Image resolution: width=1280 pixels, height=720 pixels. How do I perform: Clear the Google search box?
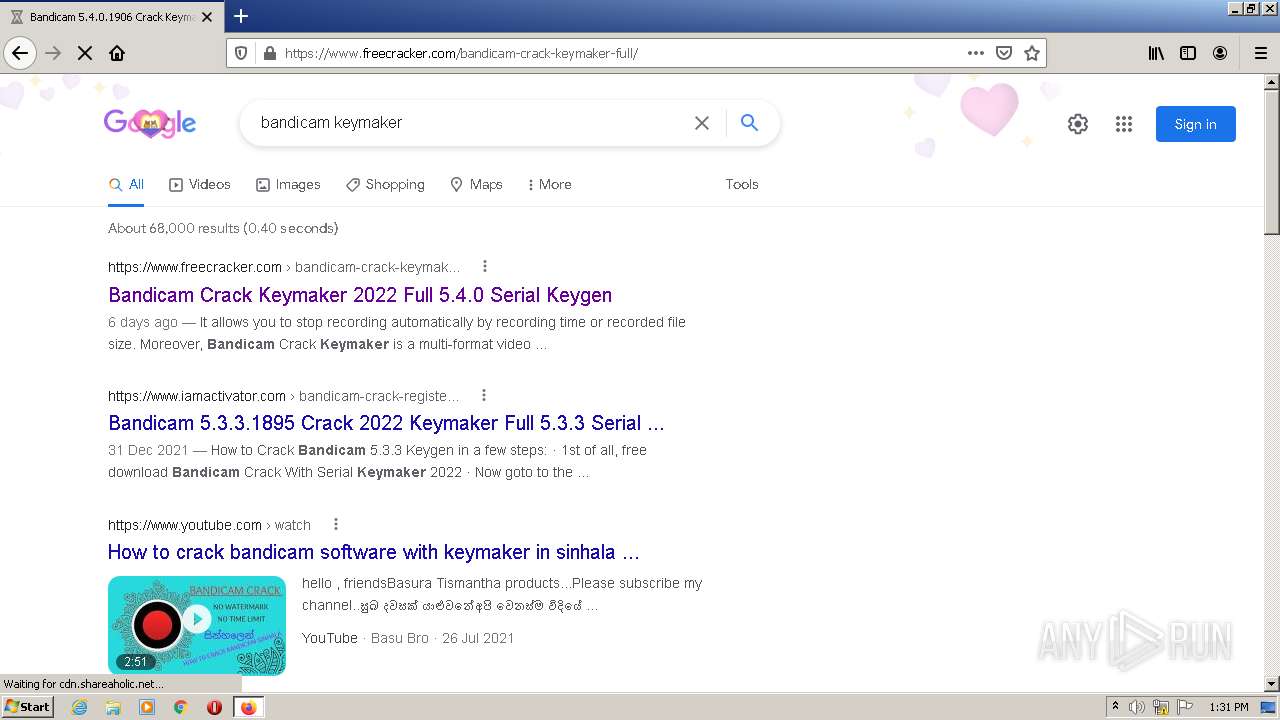[x=702, y=123]
